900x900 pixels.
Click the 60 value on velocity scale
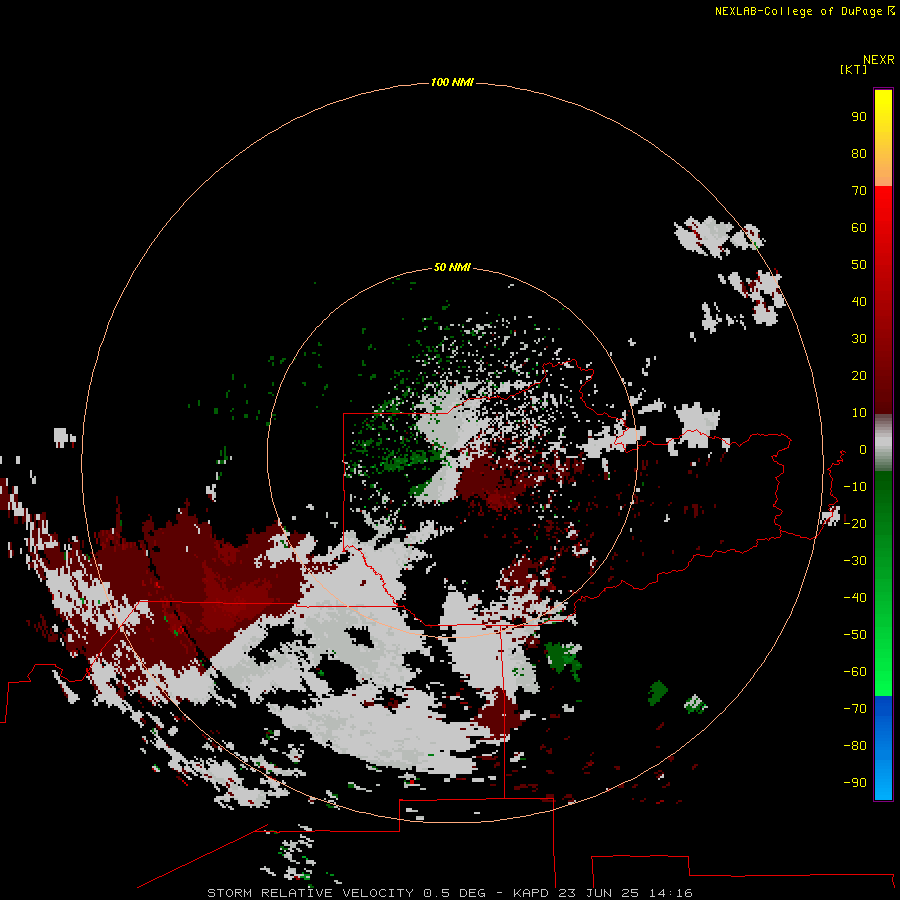(859, 227)
